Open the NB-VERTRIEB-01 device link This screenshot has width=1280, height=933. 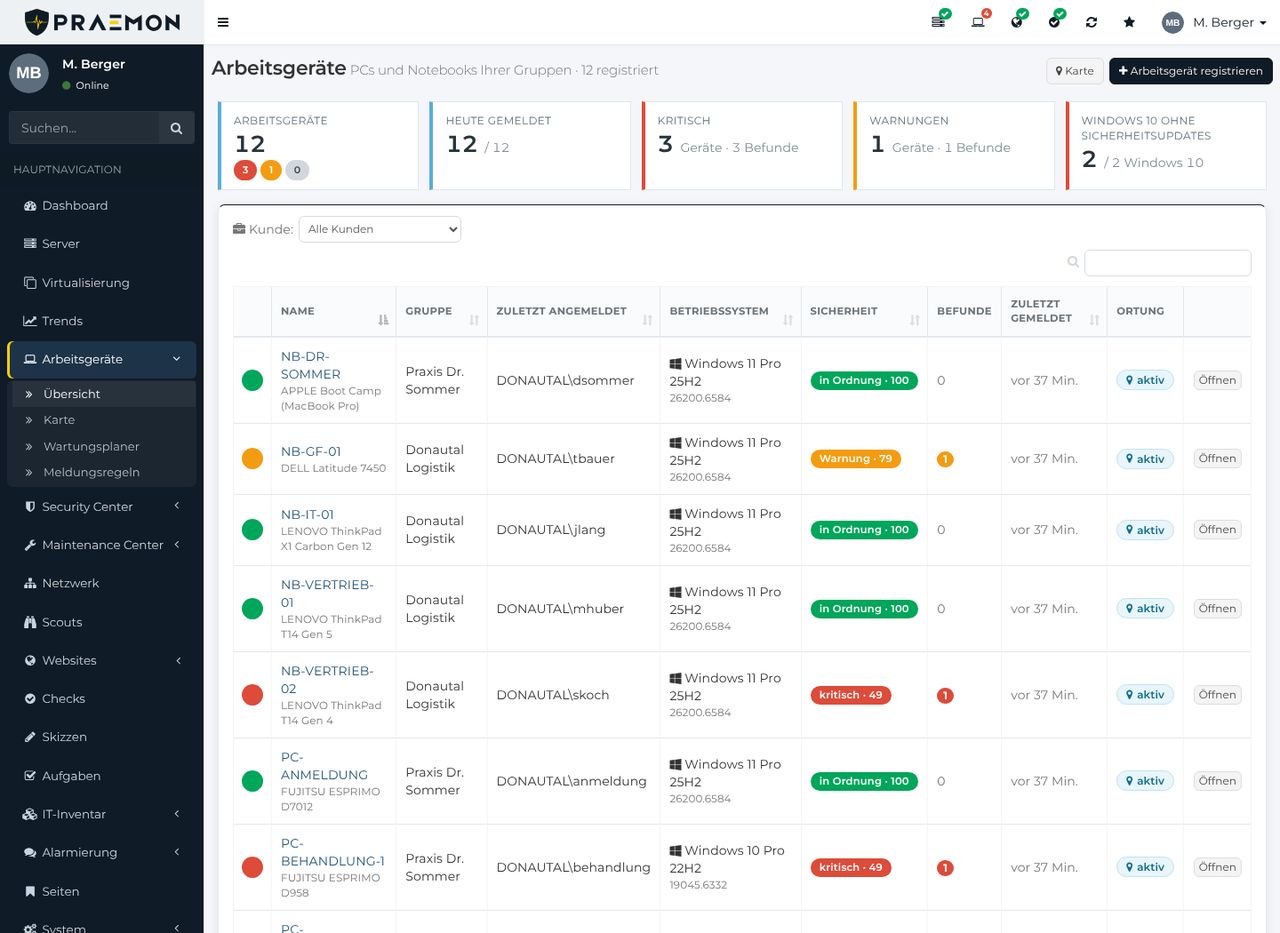pos(326,593)
